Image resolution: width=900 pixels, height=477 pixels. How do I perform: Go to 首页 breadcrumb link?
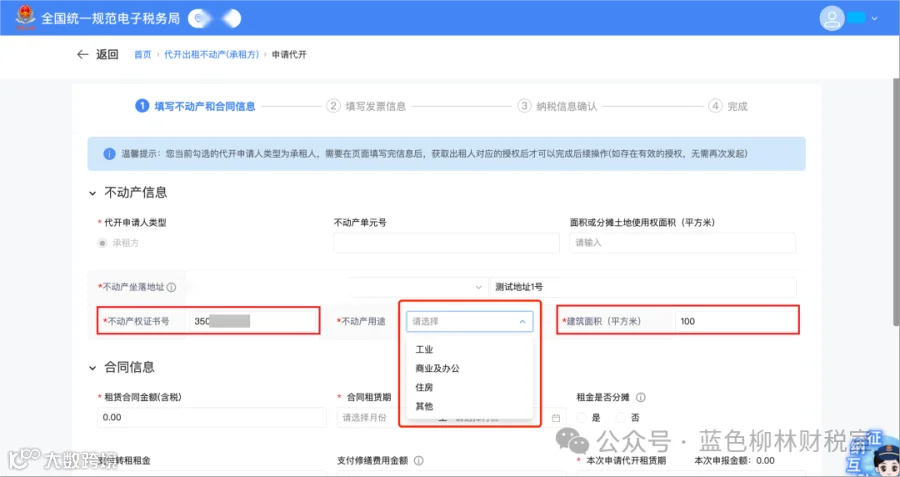tap(142, 55)
